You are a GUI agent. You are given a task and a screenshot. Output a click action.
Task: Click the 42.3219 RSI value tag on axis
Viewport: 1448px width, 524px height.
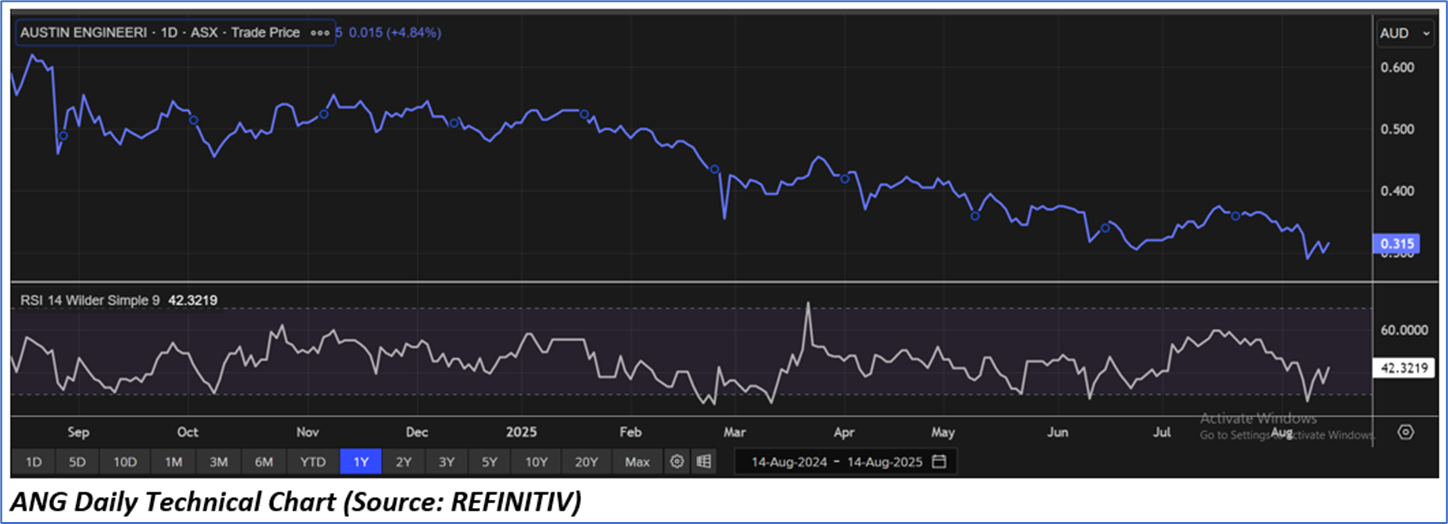click(1402, 368)
